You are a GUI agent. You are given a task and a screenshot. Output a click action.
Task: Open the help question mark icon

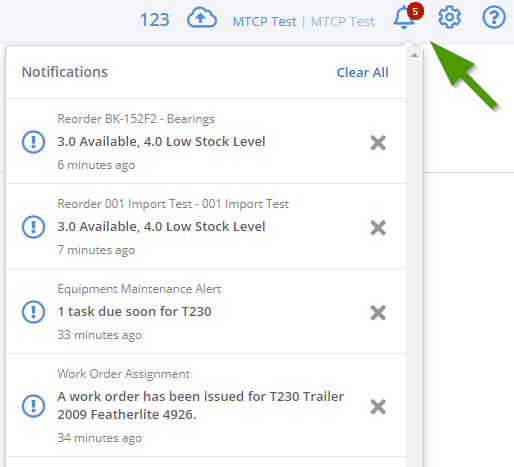coord(494,17)
